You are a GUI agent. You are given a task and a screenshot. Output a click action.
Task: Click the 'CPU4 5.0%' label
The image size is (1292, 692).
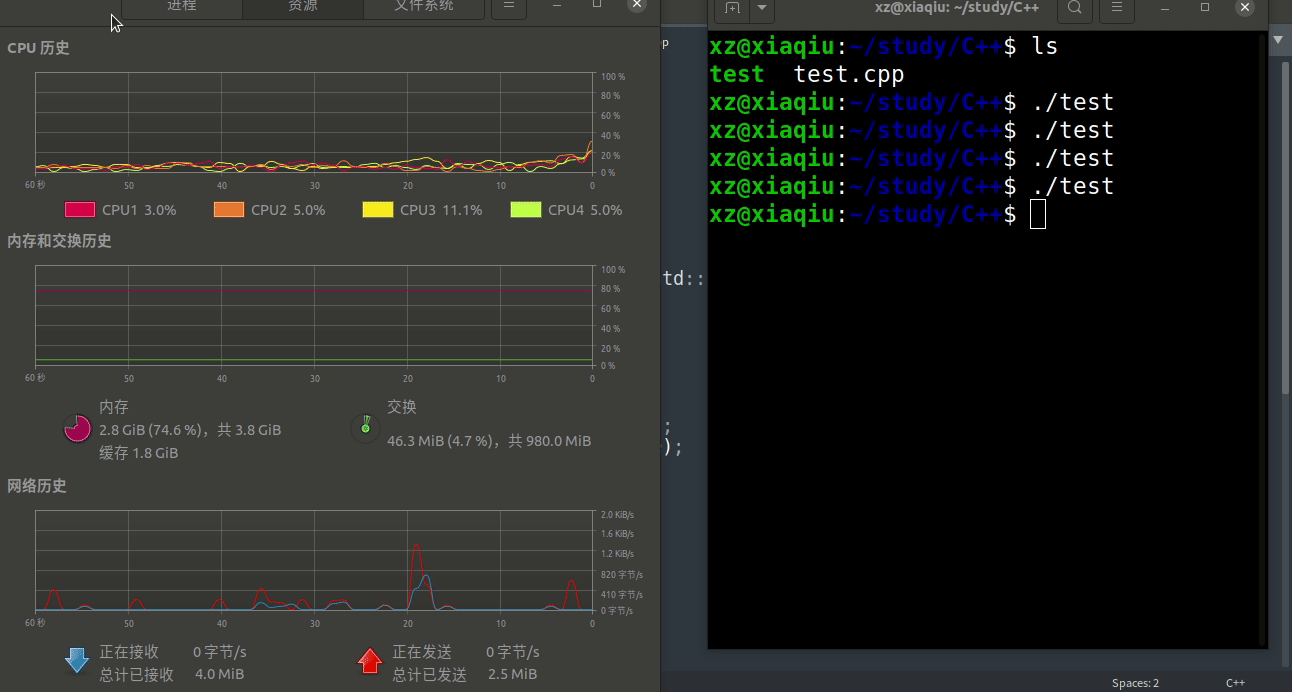[x=585, y=210]
